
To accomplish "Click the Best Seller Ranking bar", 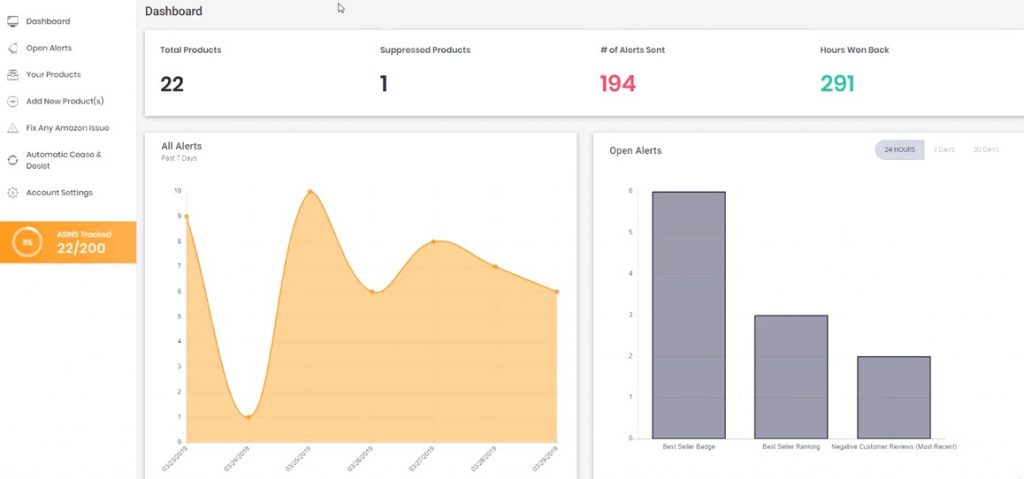I will click(x=791, y=377).
